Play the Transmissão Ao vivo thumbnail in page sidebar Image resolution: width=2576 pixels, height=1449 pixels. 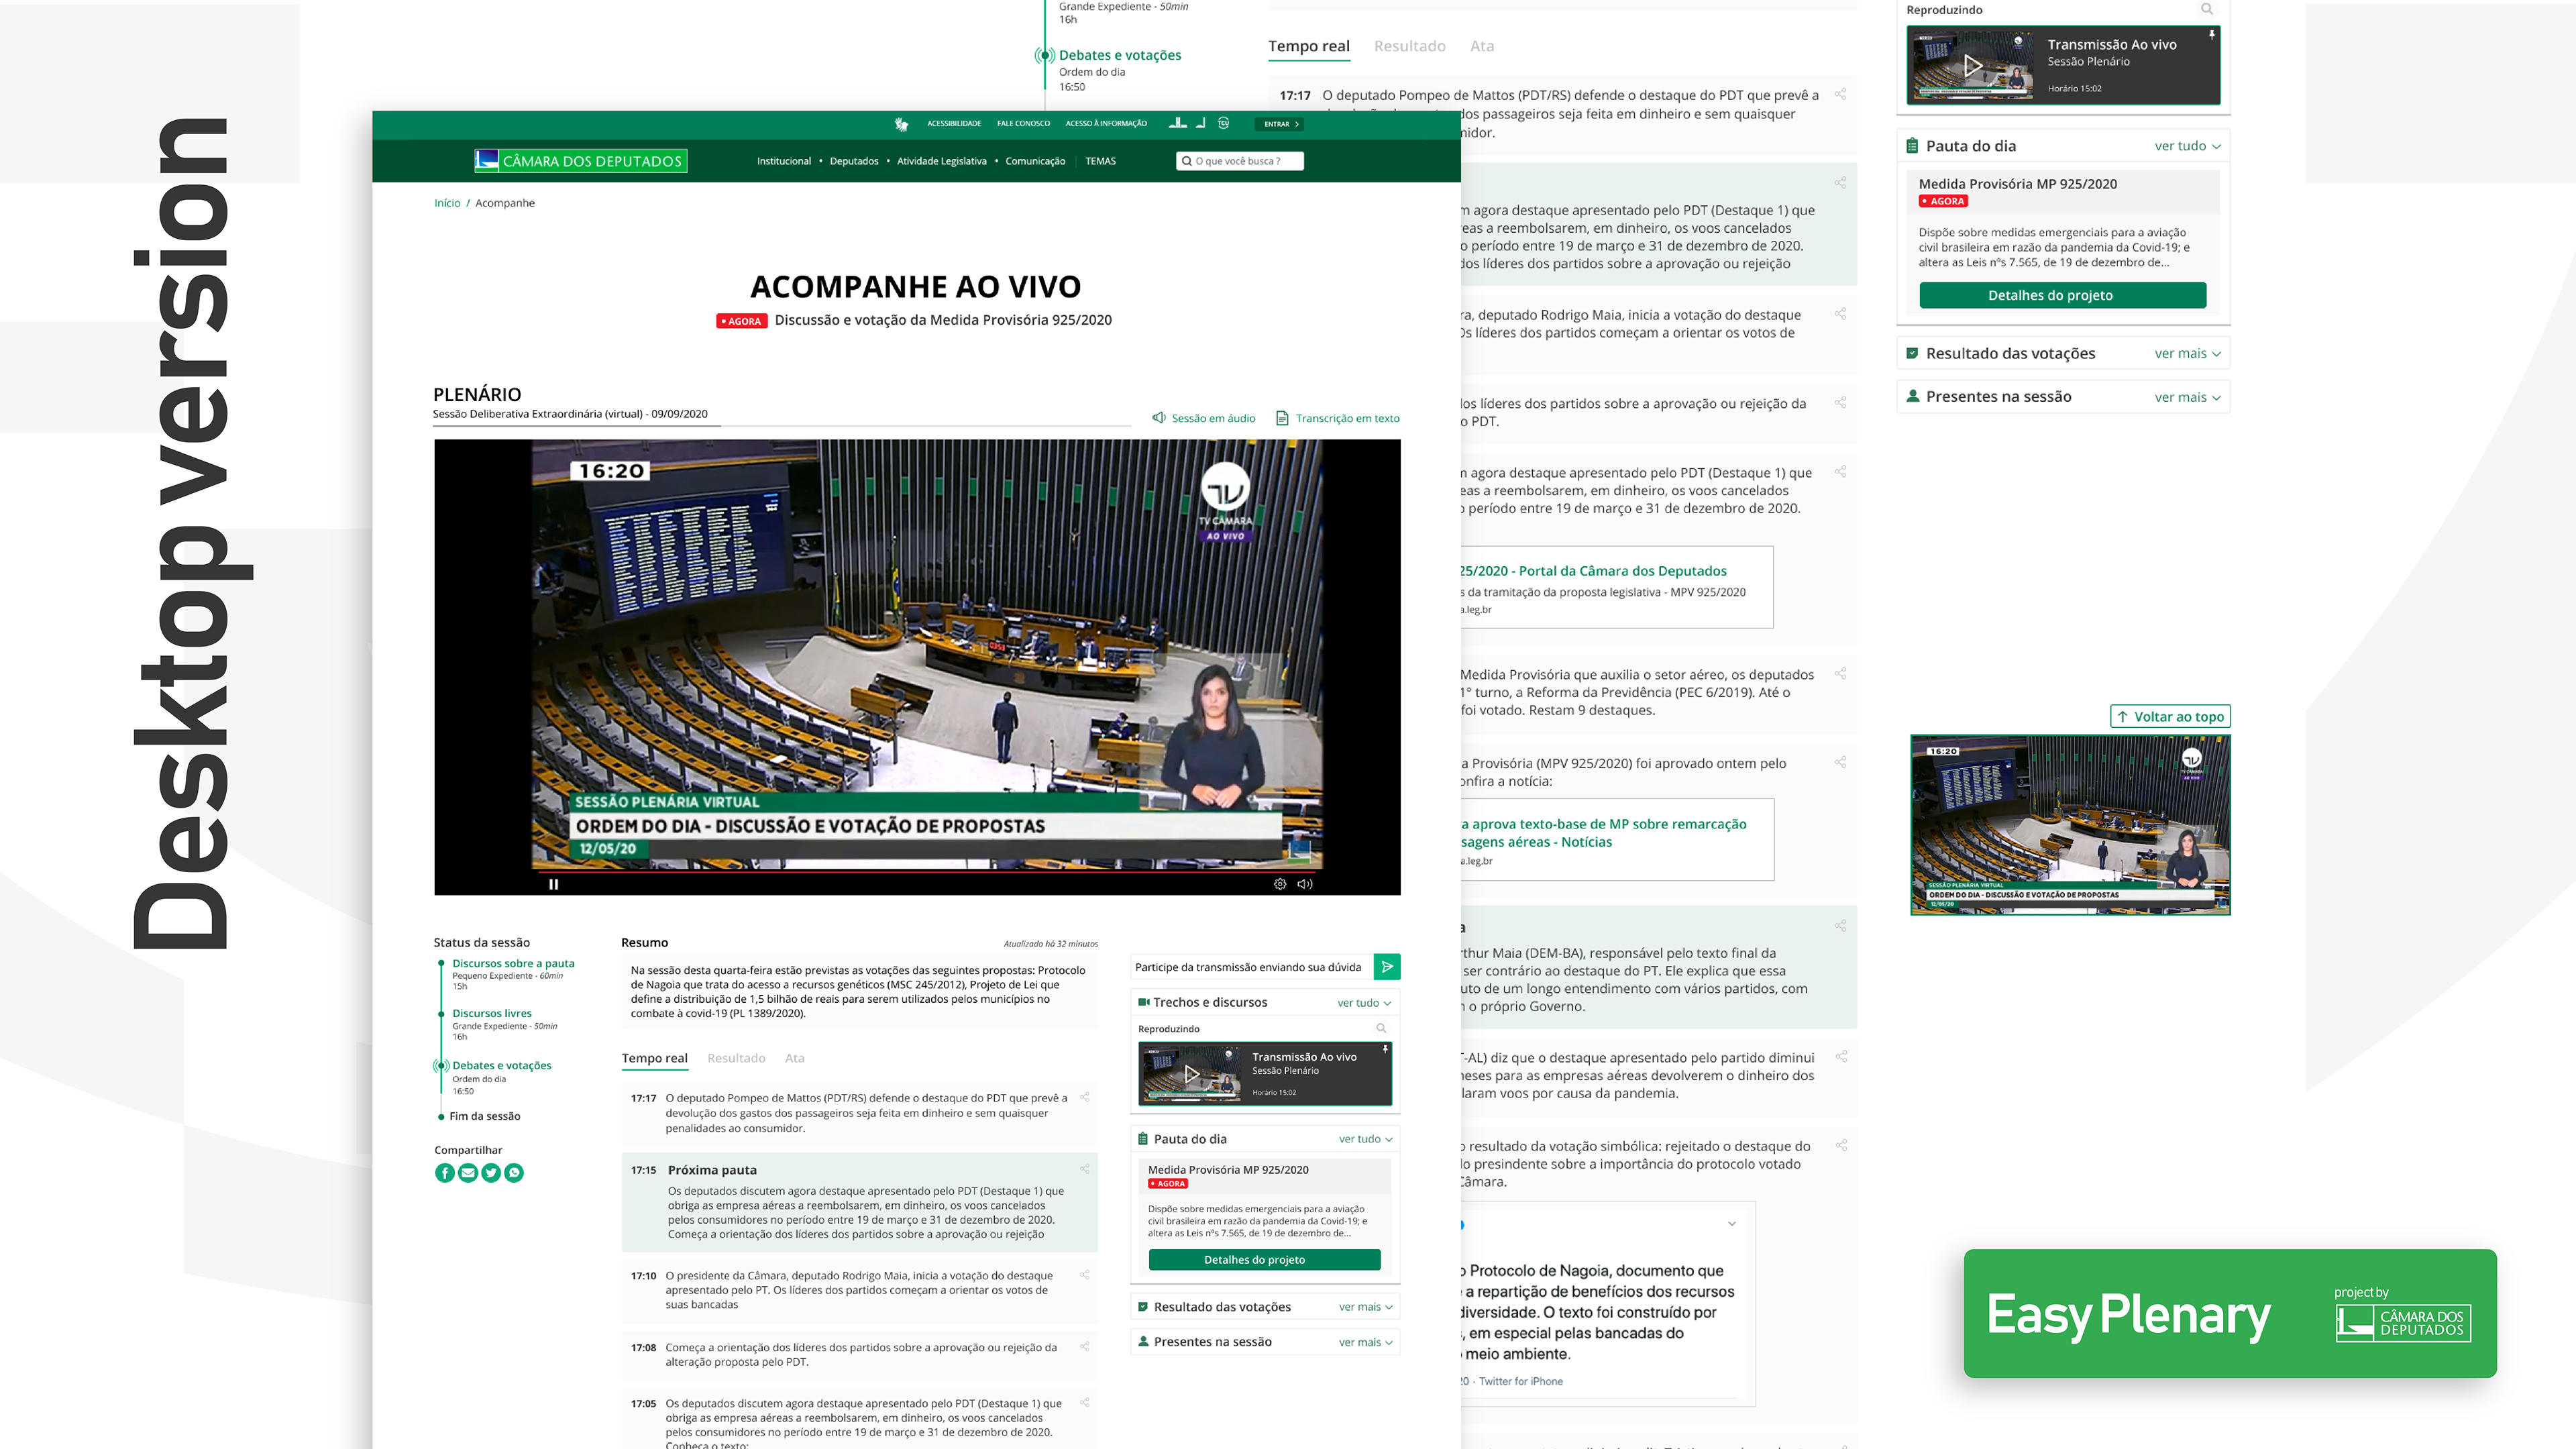tap(1191, 1074)
